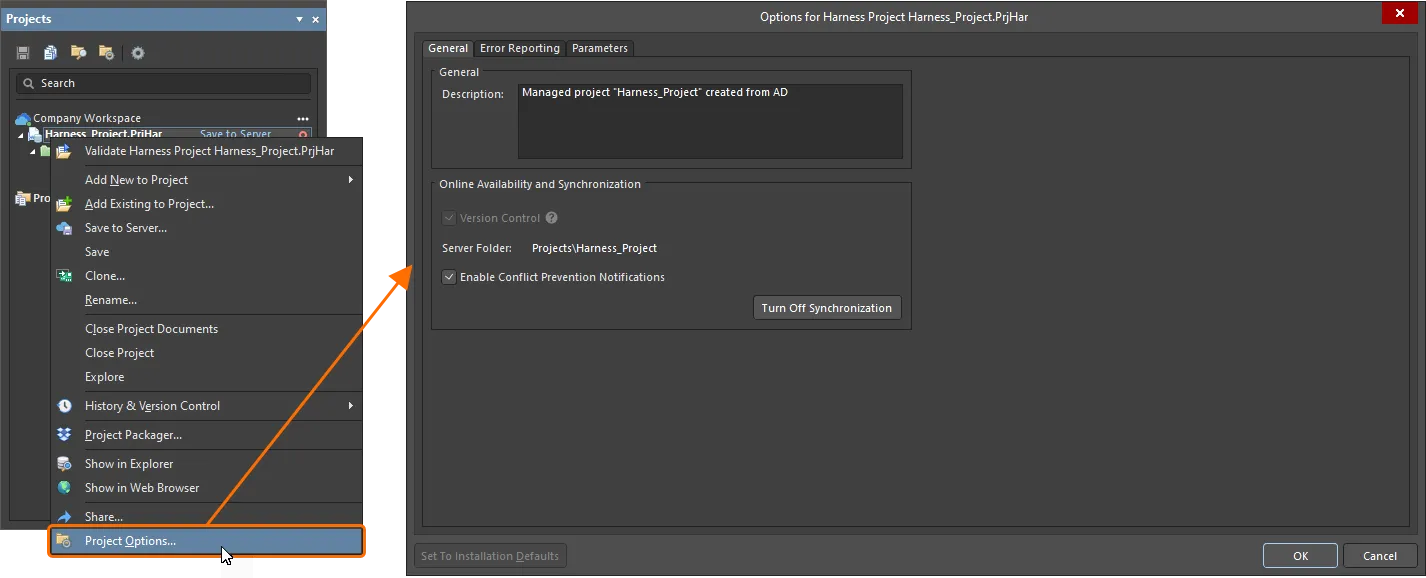Screen dimensions: 1426x578
Task: Click into the Description text box
Action: click(710, 121)
